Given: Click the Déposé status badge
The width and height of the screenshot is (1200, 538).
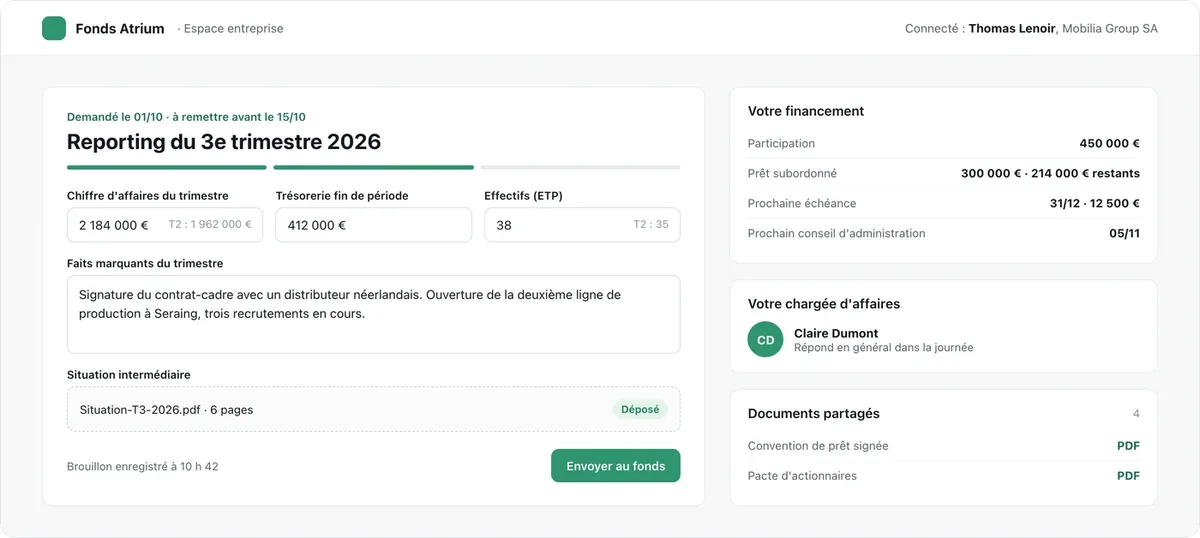Looking at the screenshot, I should pos(640,409).
